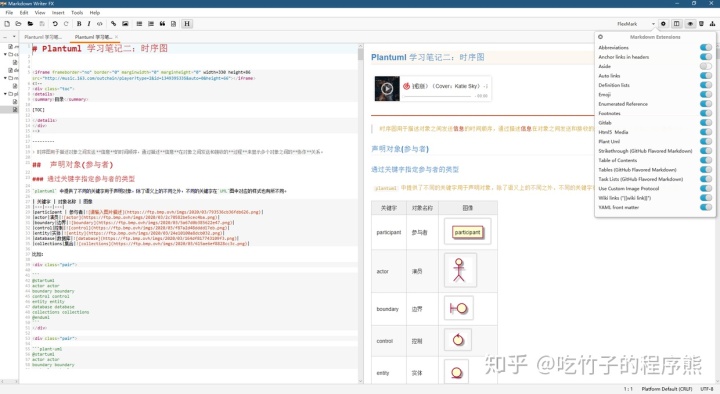Click the Open file toolbar icon
Image resolution: width=720 pixels, height=394 pixels.
coord(18,24)
